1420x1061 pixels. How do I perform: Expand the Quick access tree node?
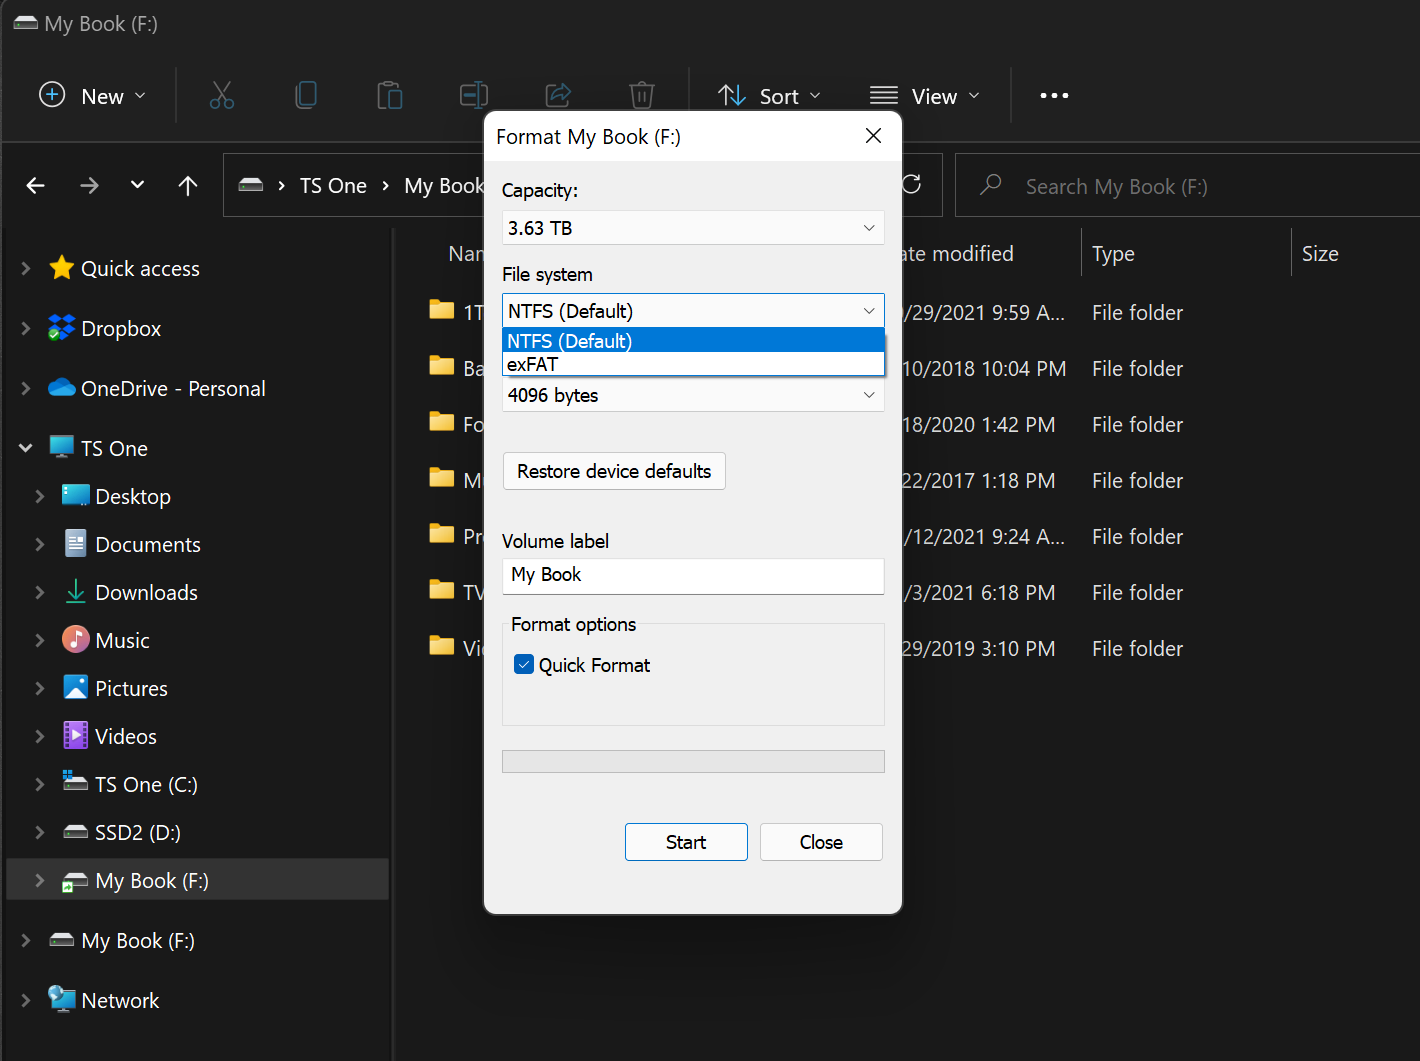coord(26,269)
